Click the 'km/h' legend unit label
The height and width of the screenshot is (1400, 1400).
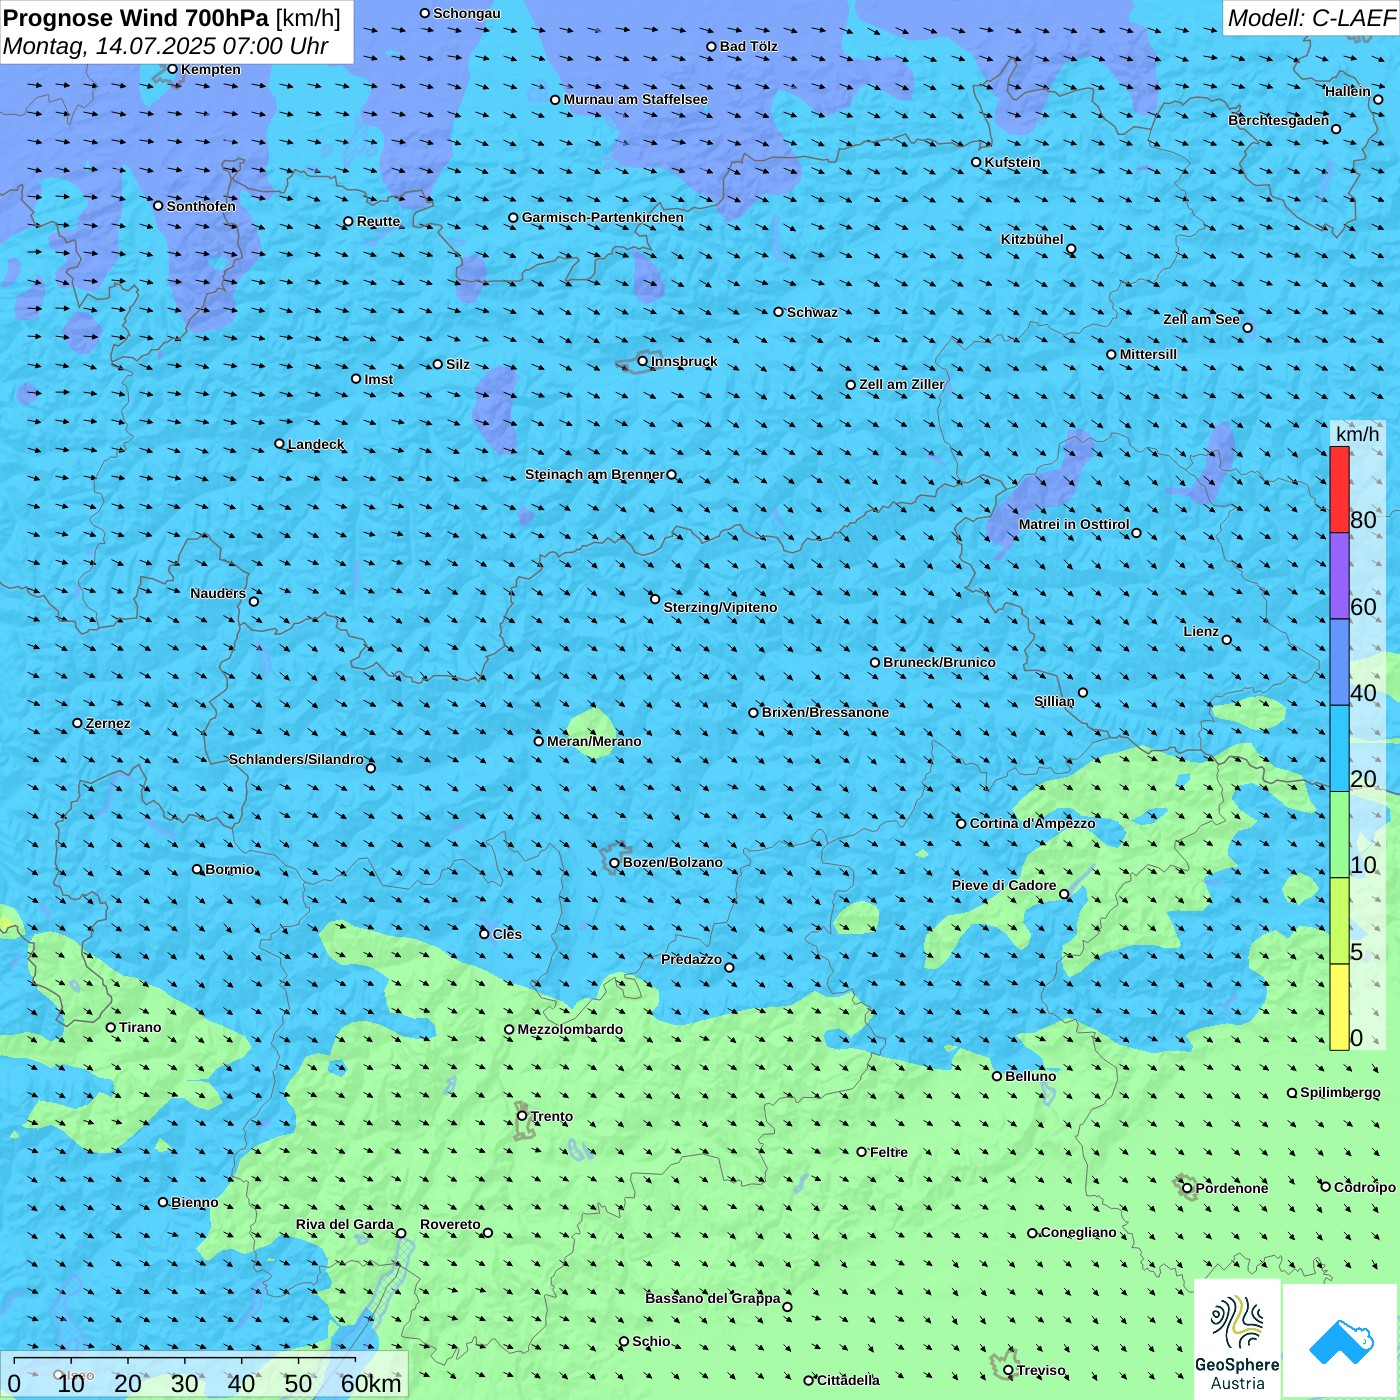point(1358,434)
